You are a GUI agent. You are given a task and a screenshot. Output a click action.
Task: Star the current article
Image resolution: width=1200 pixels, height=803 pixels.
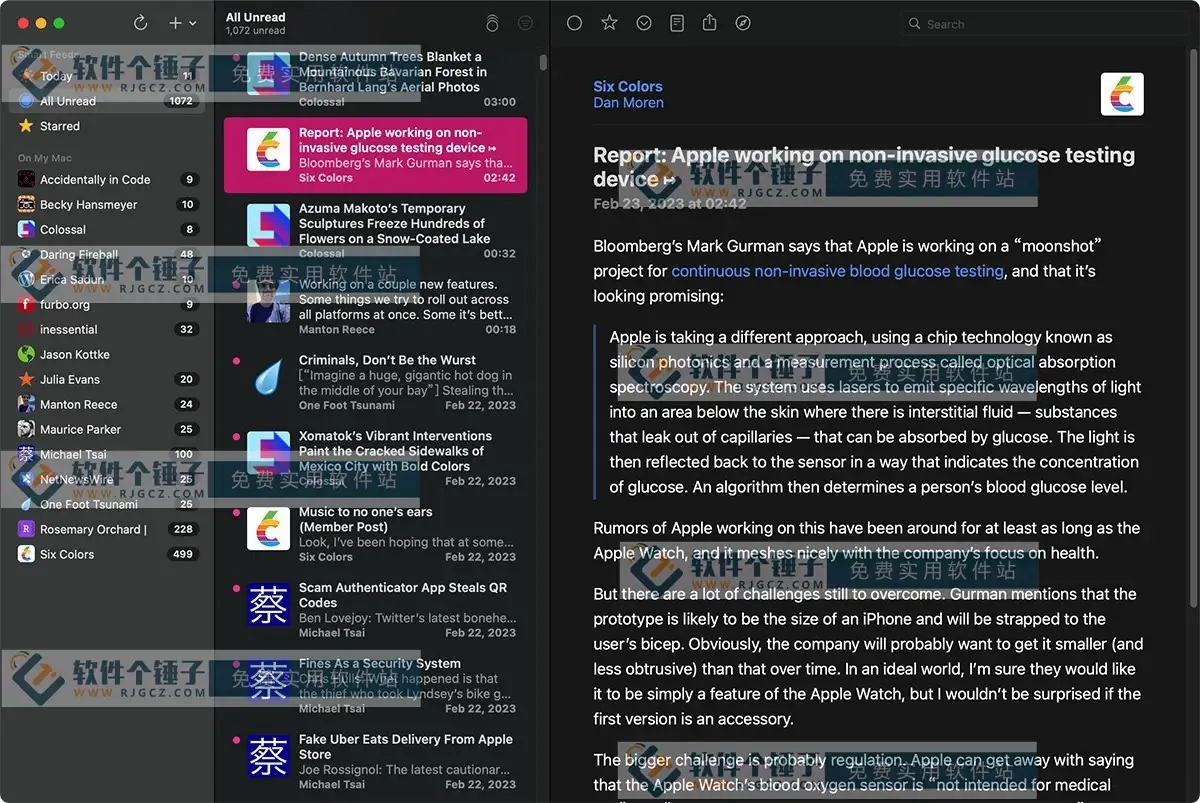point(609,23)
